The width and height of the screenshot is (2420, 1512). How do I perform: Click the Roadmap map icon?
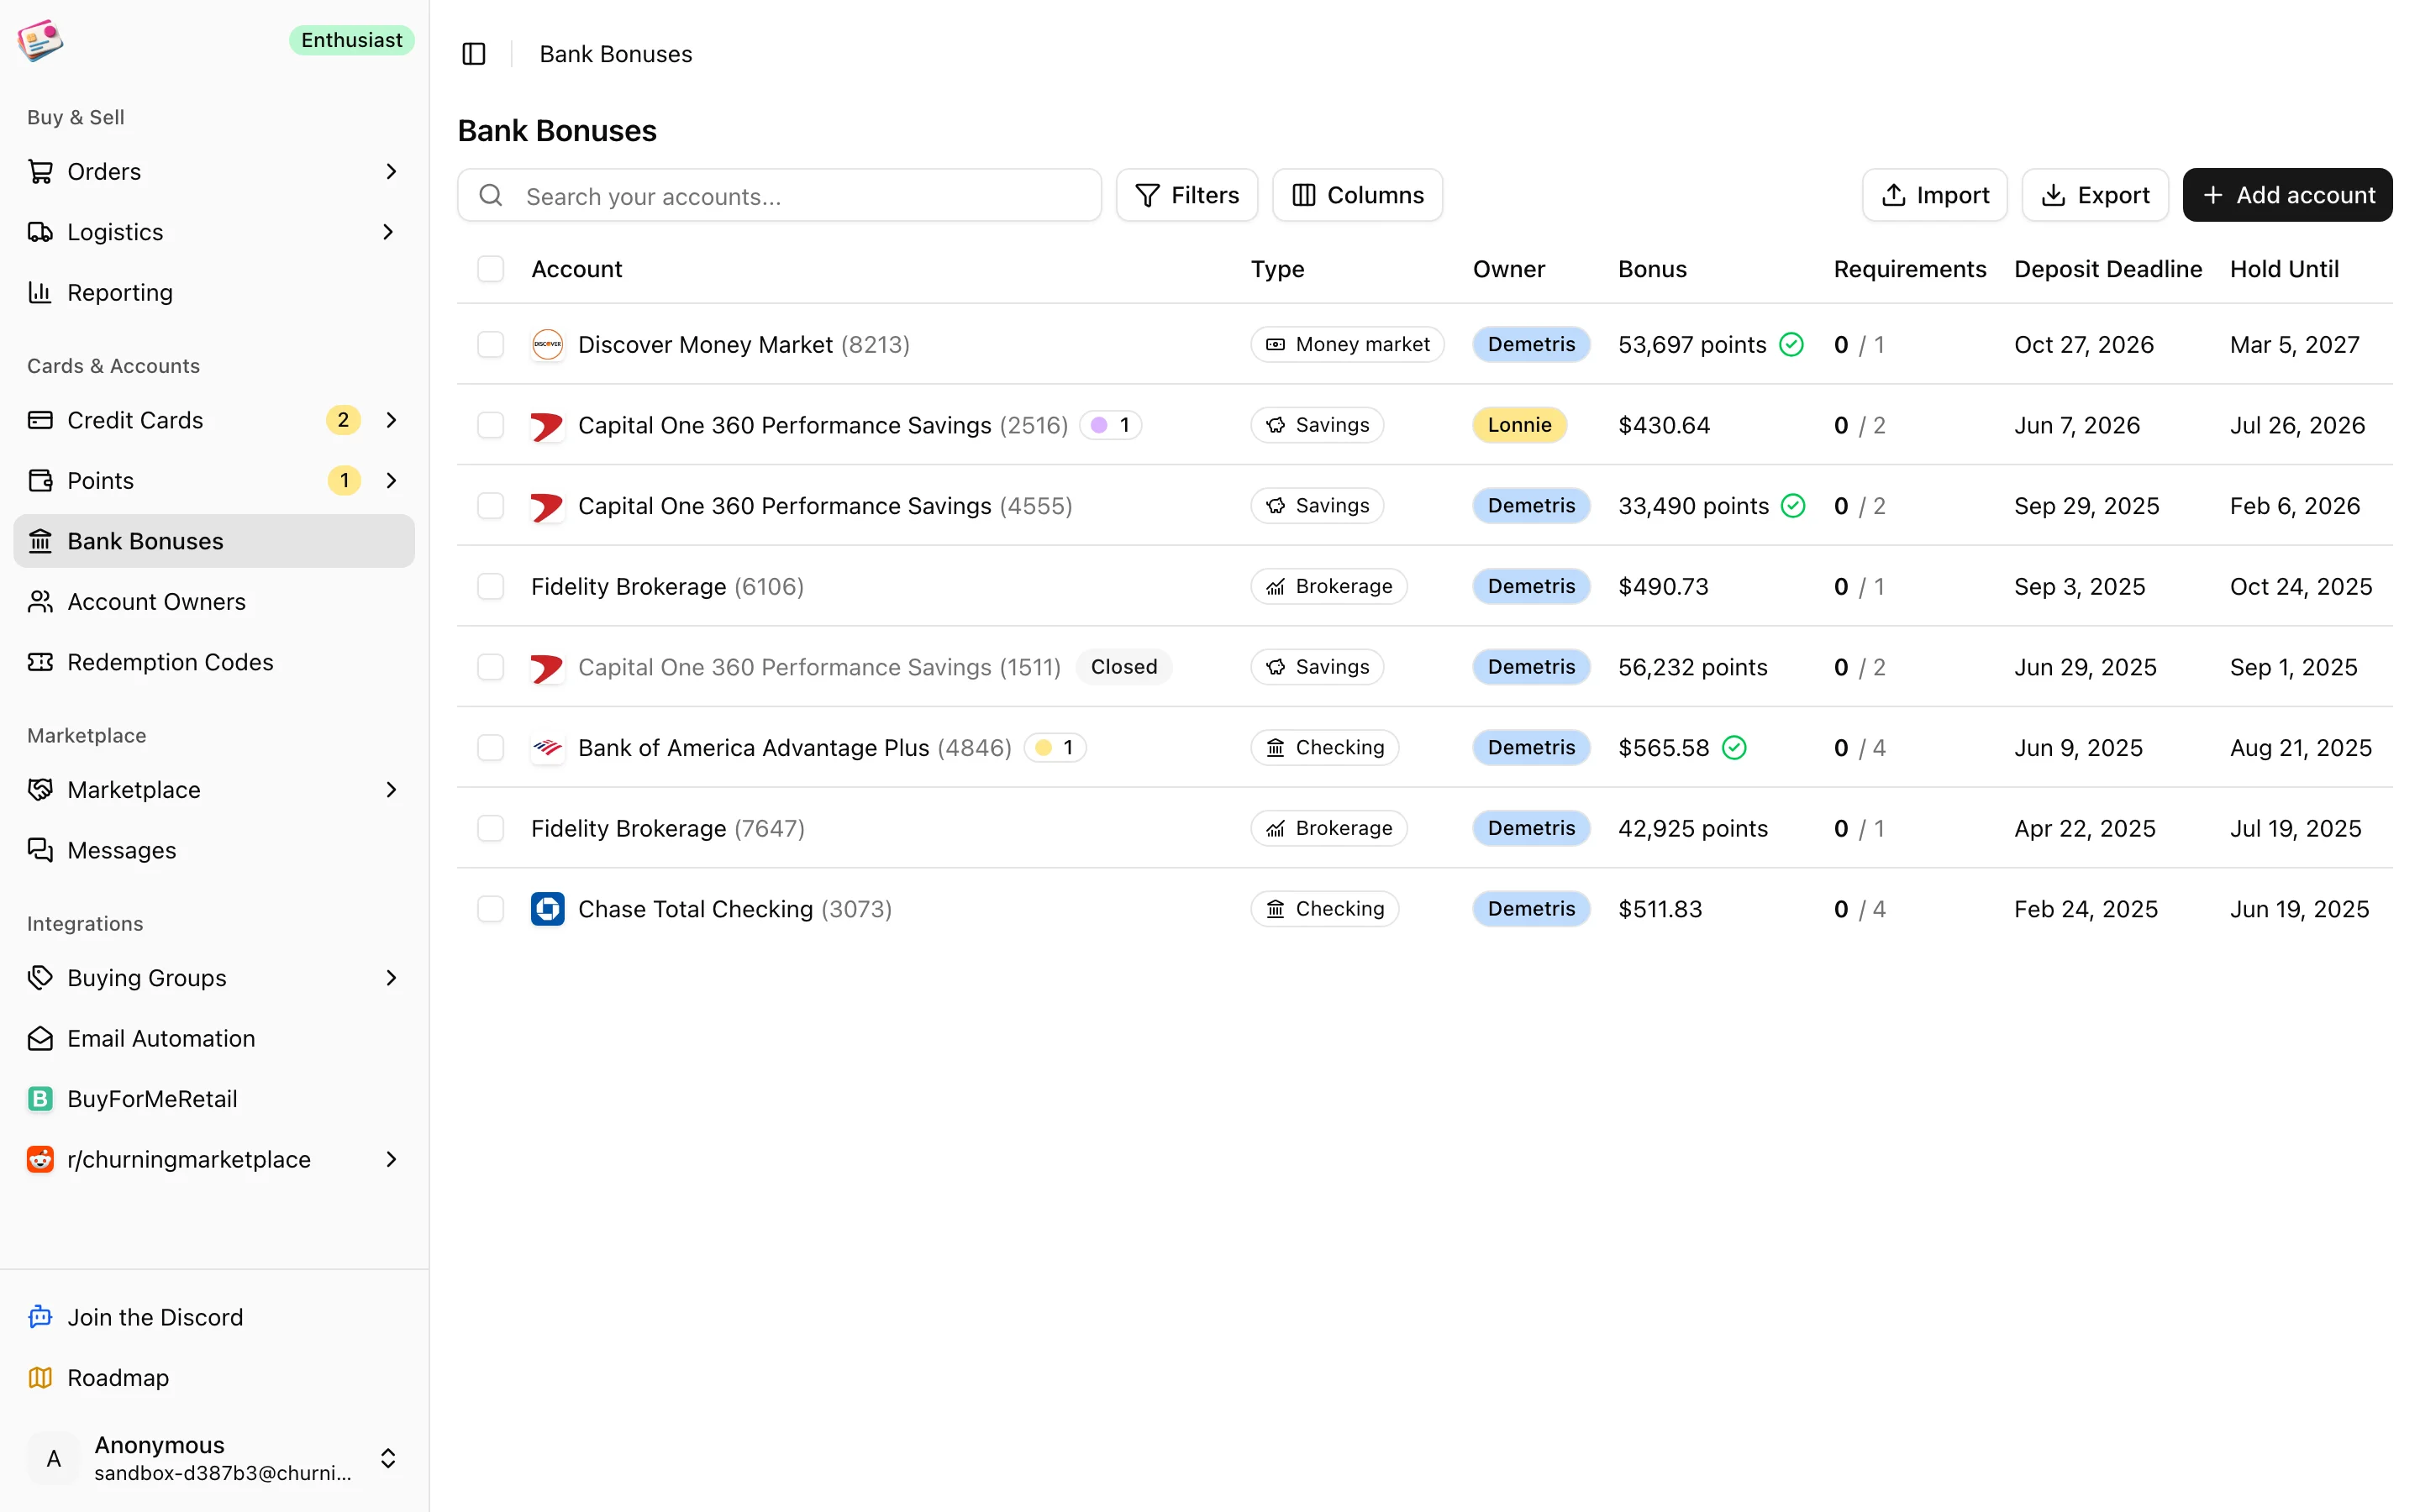[40, 1377]
